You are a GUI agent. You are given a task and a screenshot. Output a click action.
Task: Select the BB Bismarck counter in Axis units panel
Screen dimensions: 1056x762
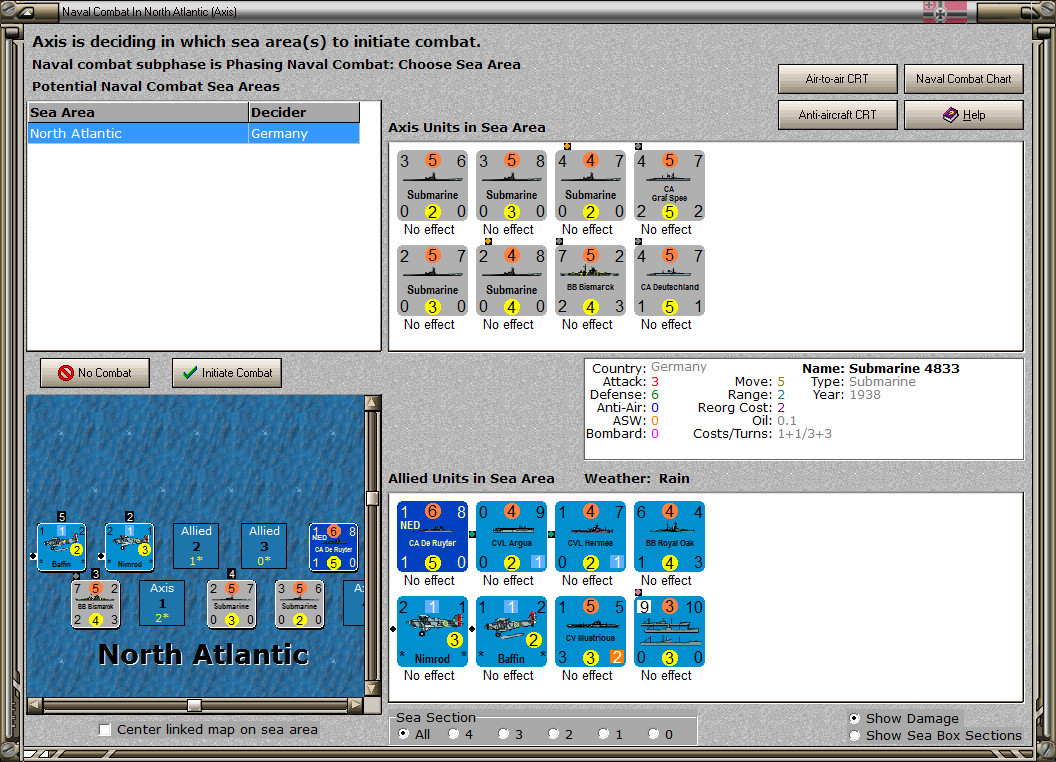[x=591, y=281]
